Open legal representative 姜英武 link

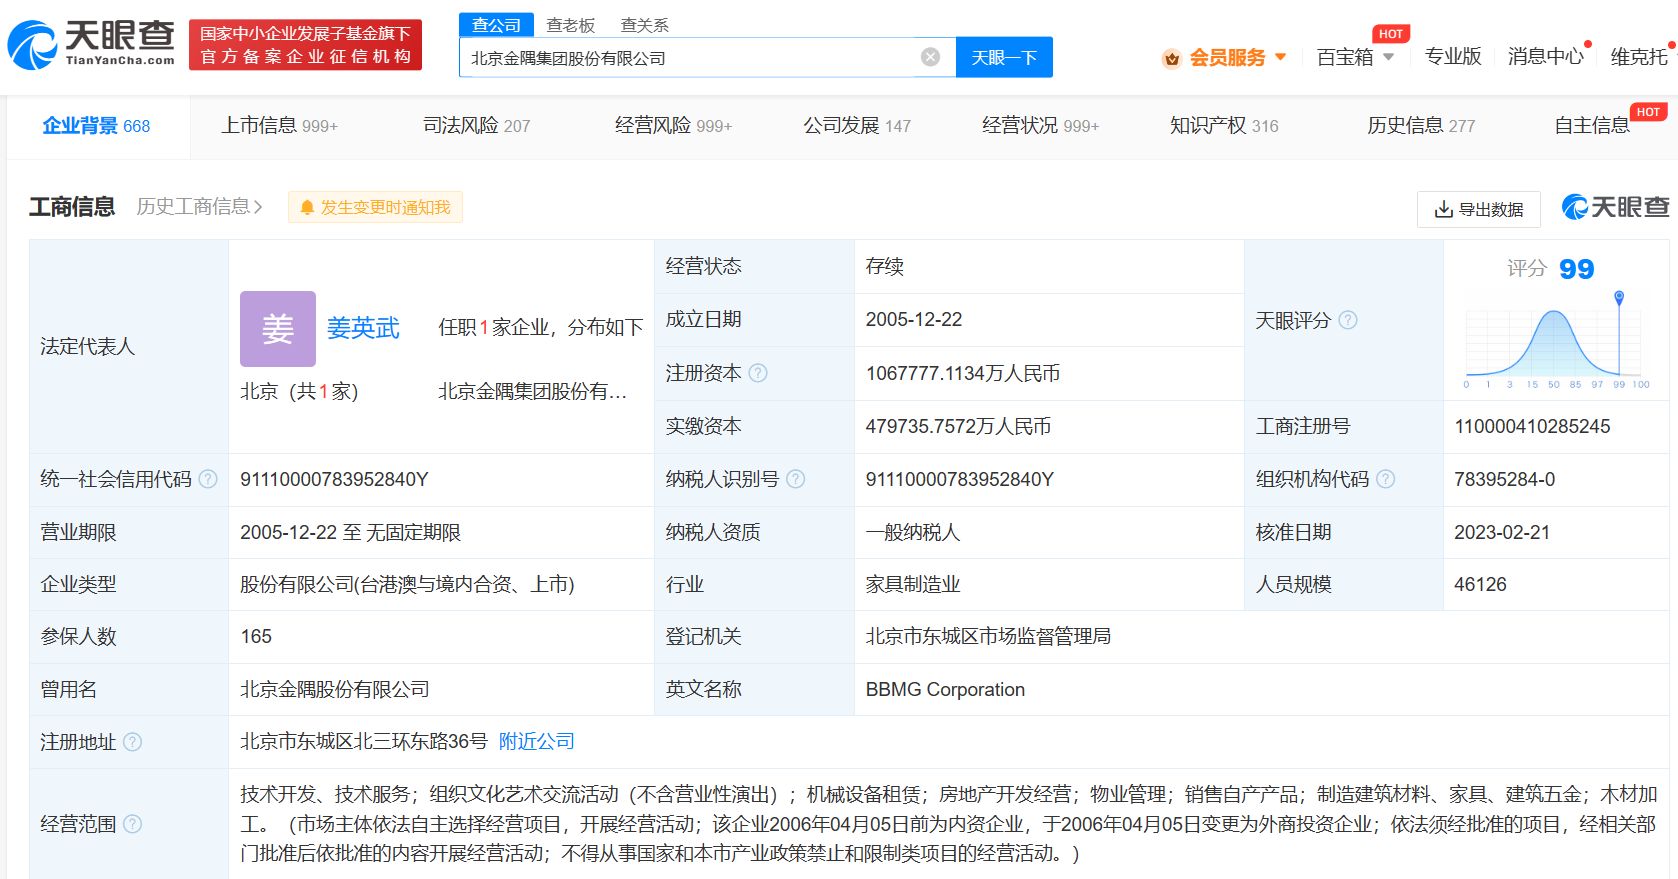[x=363, y=328]
